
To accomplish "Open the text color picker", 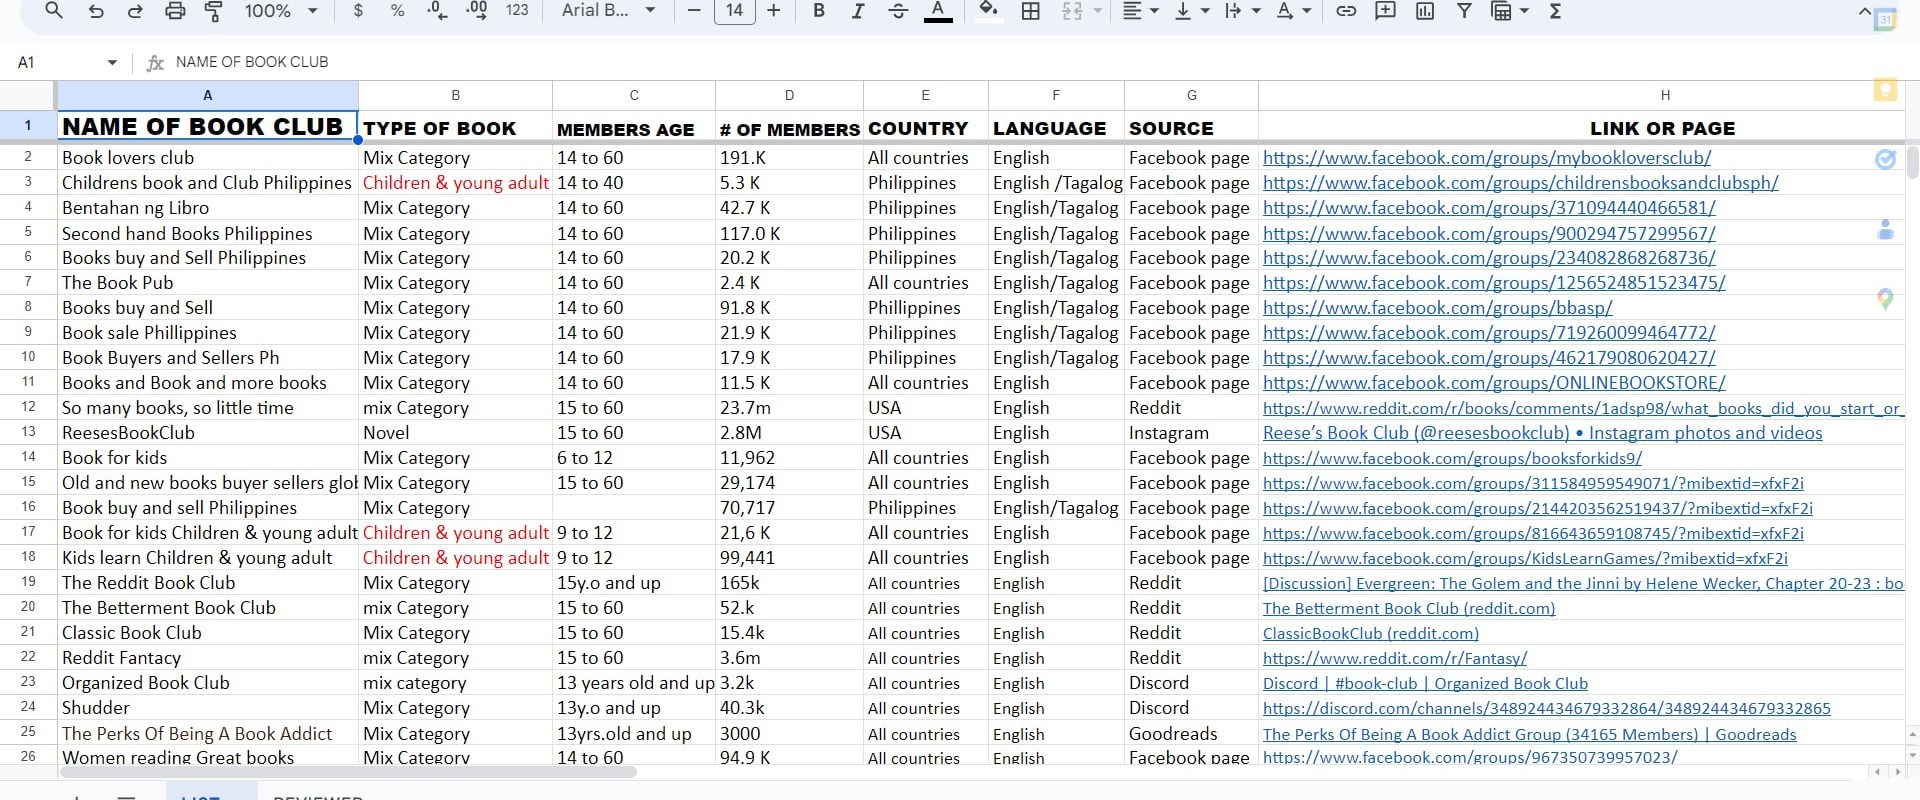I will tap(938, 11).
